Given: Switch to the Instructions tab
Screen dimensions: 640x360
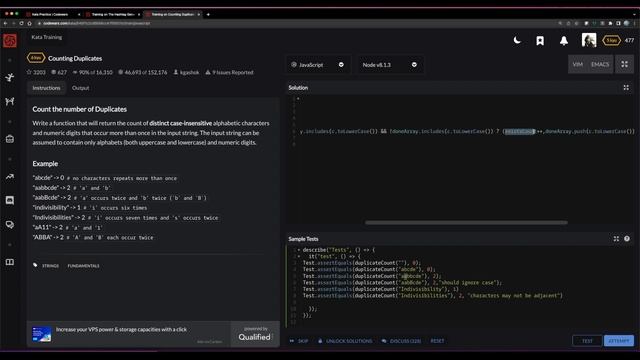Looking at the screenshot, I should pyautogui.click(x=47, y=88).
